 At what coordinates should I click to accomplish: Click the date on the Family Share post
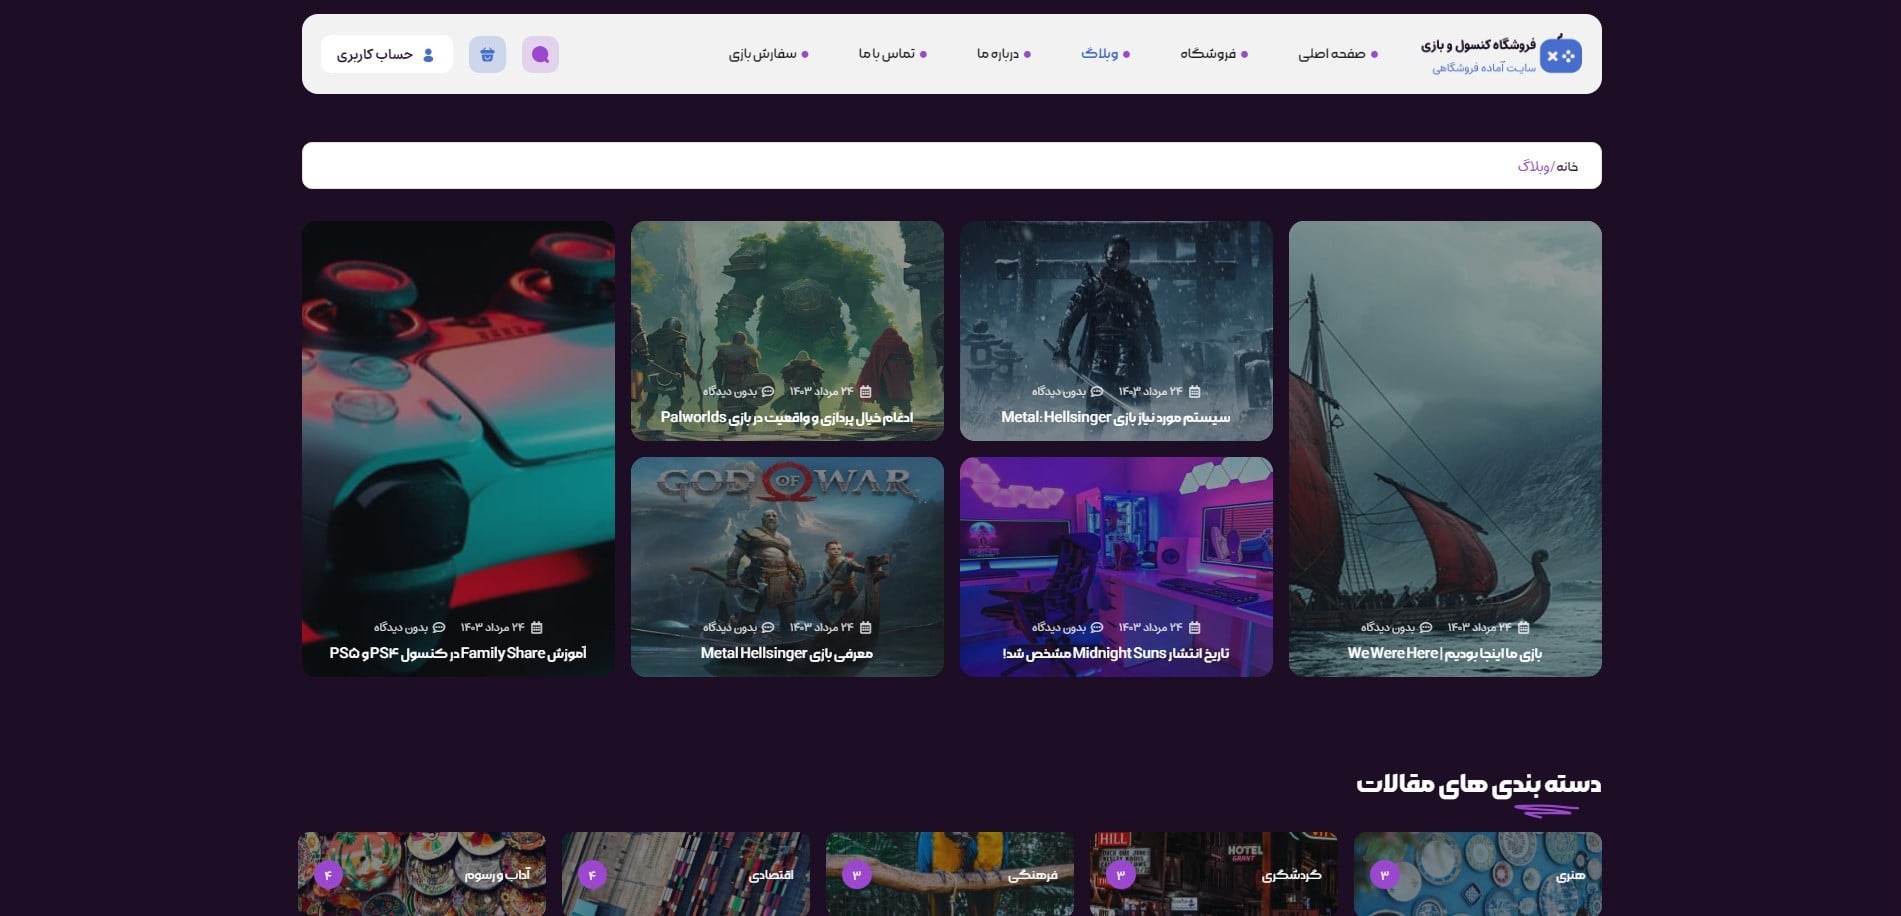point(493,627)
